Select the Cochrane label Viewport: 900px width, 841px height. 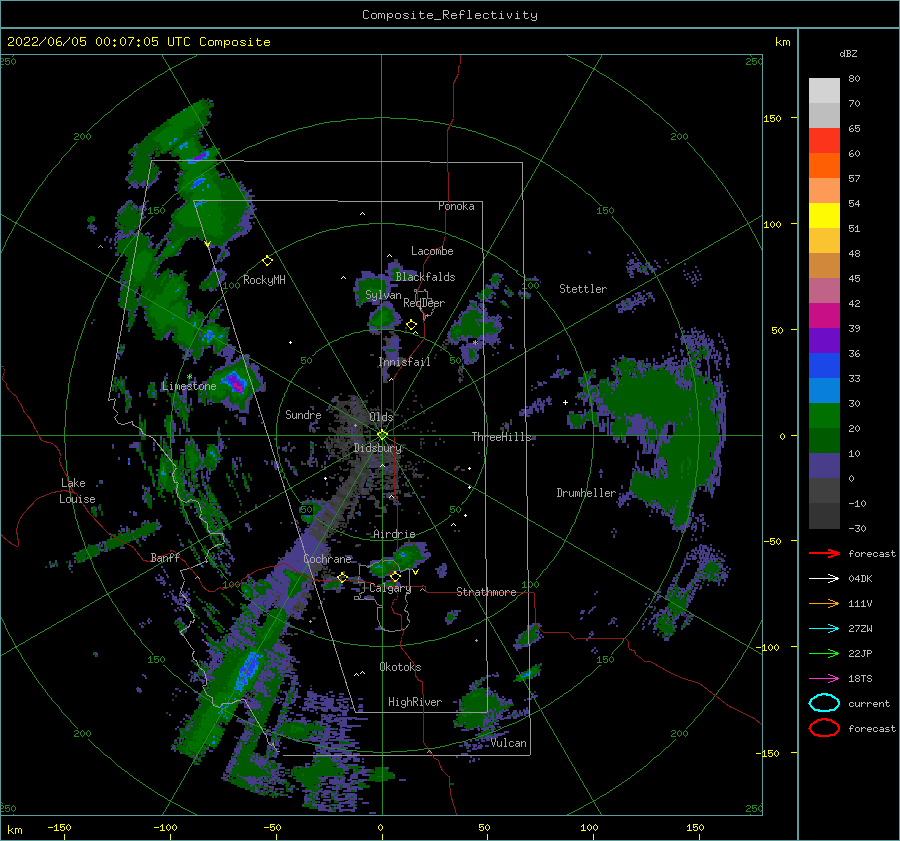click(x=327, y=559)
